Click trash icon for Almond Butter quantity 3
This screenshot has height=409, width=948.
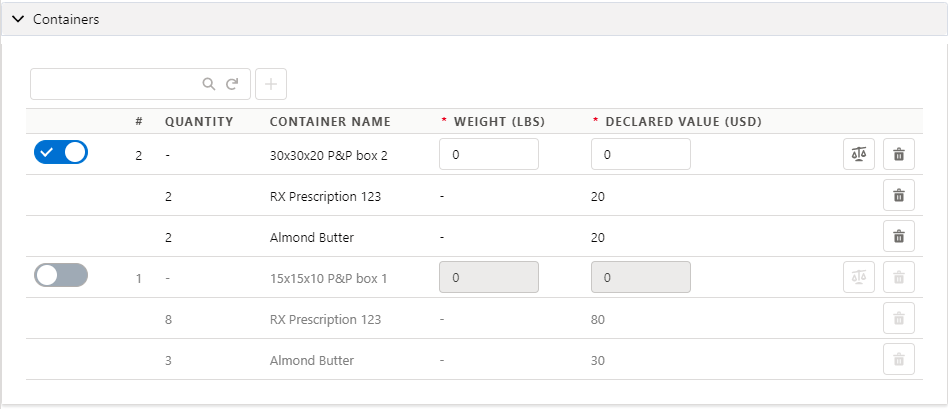[x=899, y=360]
